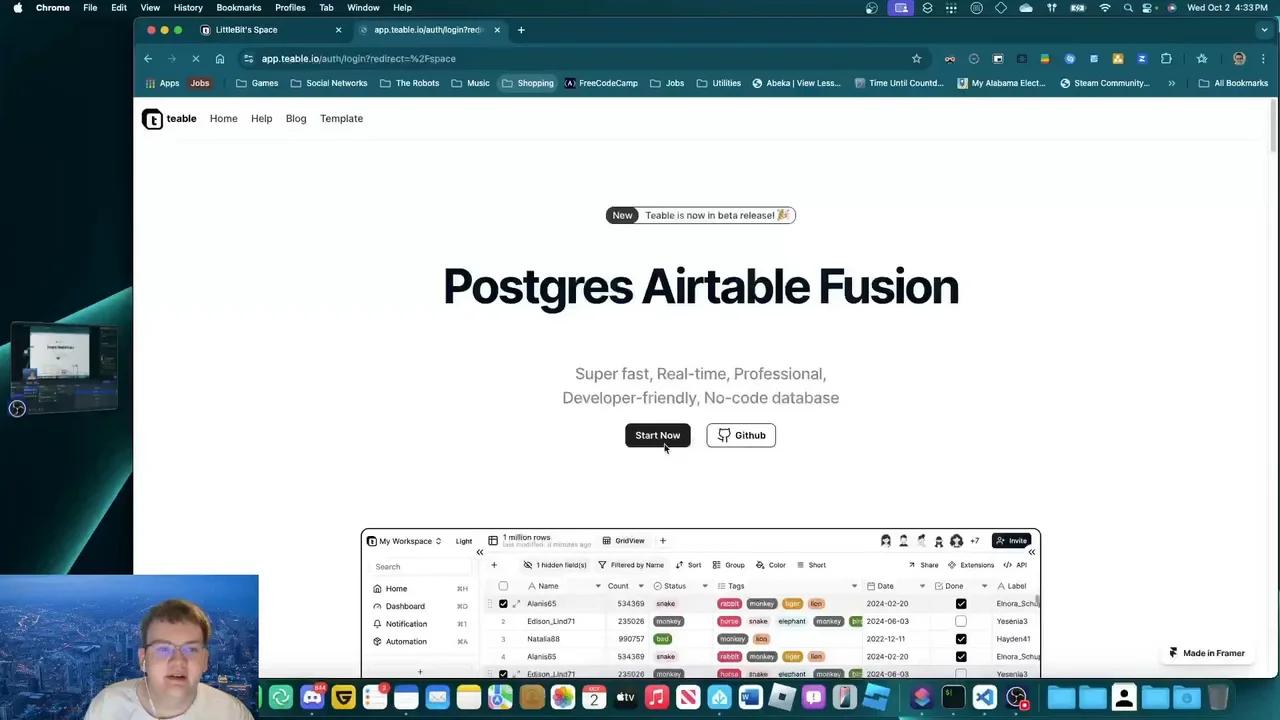Open the Date column dropdown arrow
This screenshot has height=720, width=1280.
point(922,586)
